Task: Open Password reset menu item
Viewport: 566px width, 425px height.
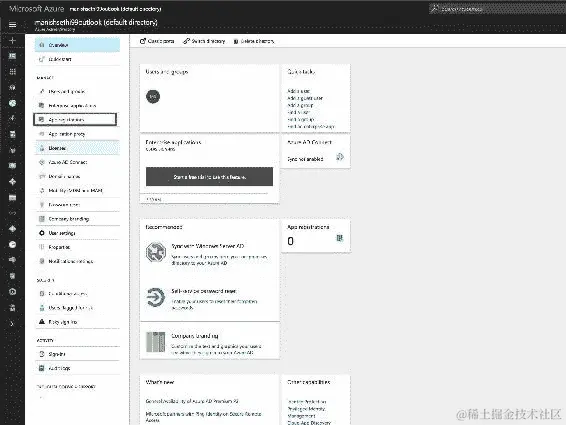Action: pyautogui.click(x=77, y=205)
